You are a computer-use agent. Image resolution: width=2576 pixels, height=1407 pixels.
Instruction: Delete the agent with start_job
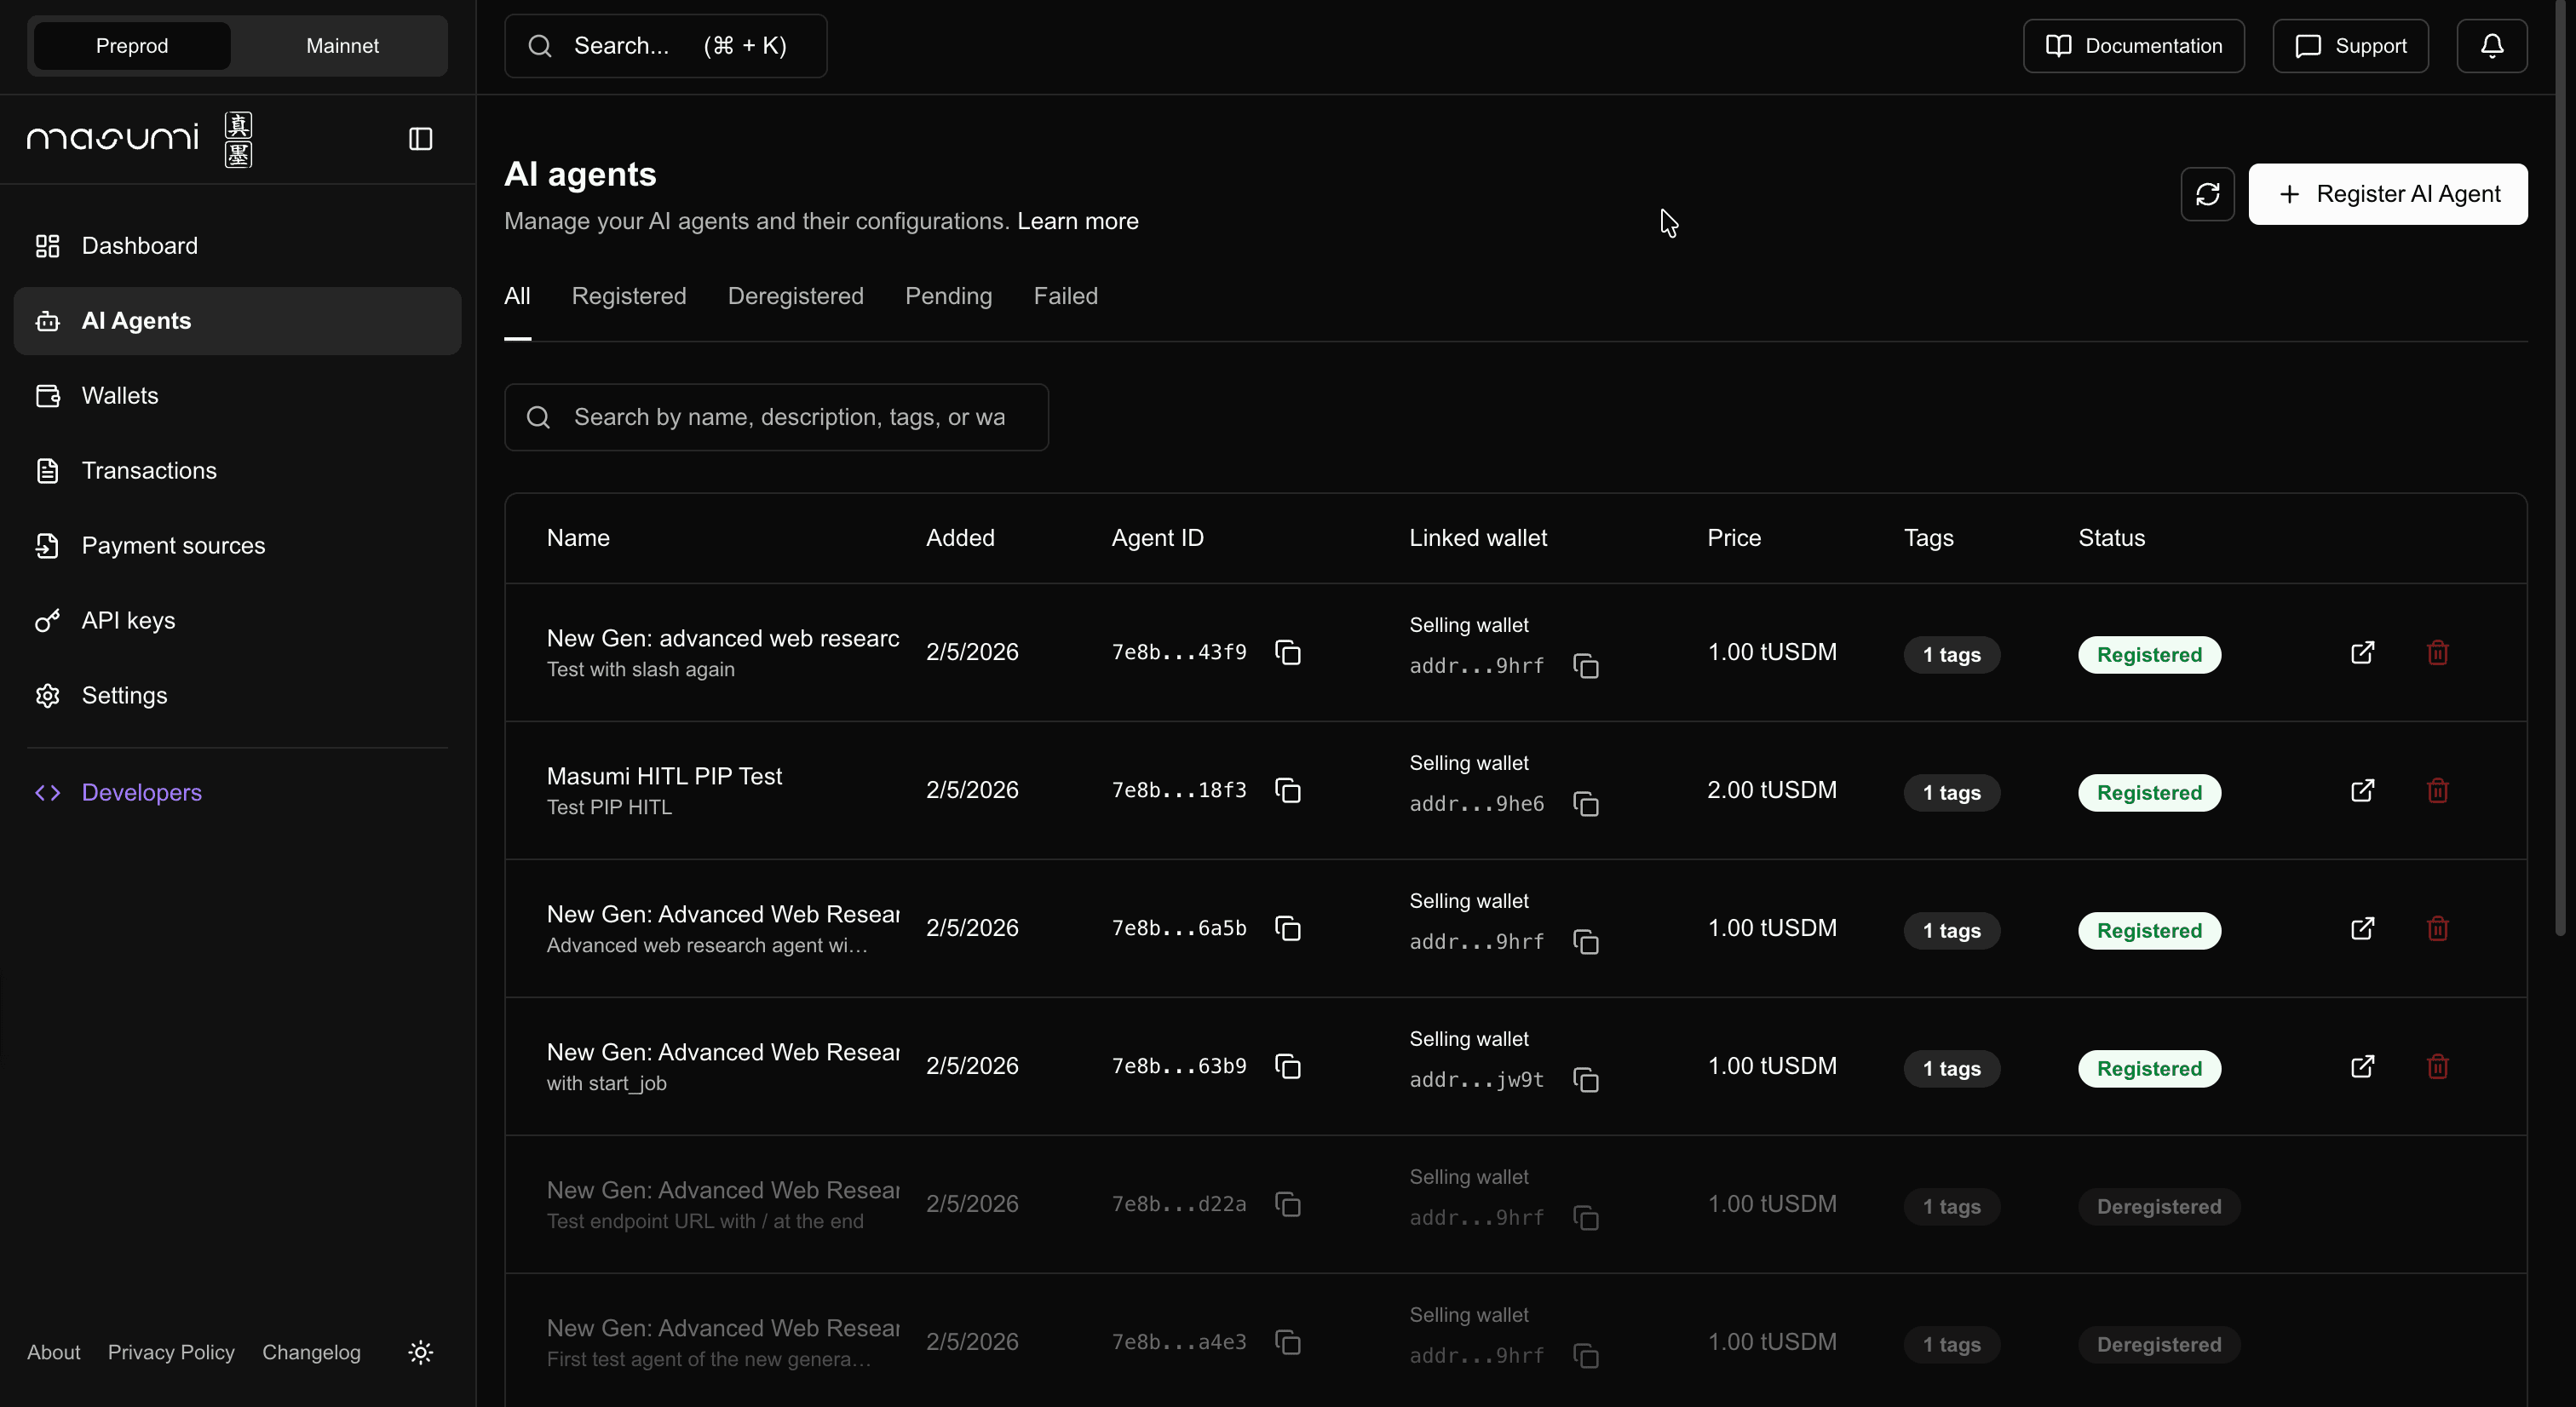[x=2437, y=1066]
